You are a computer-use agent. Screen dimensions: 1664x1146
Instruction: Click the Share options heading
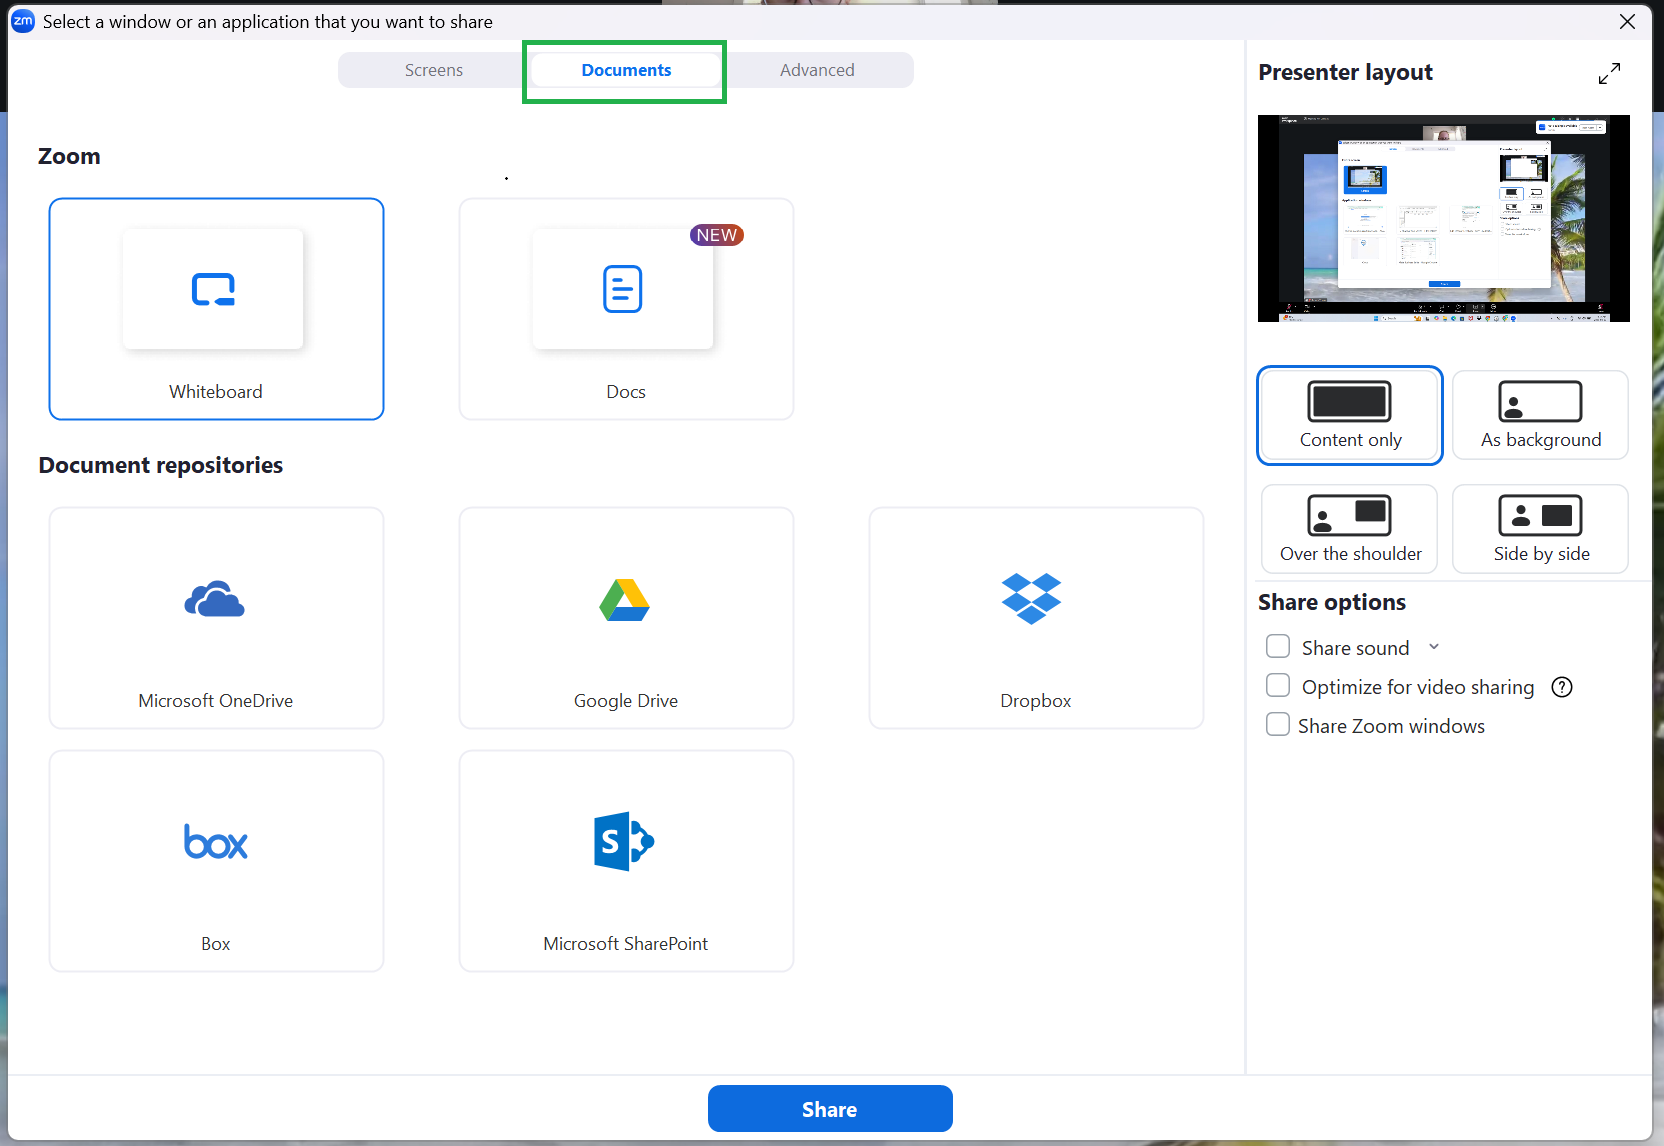coord(1332,602)
